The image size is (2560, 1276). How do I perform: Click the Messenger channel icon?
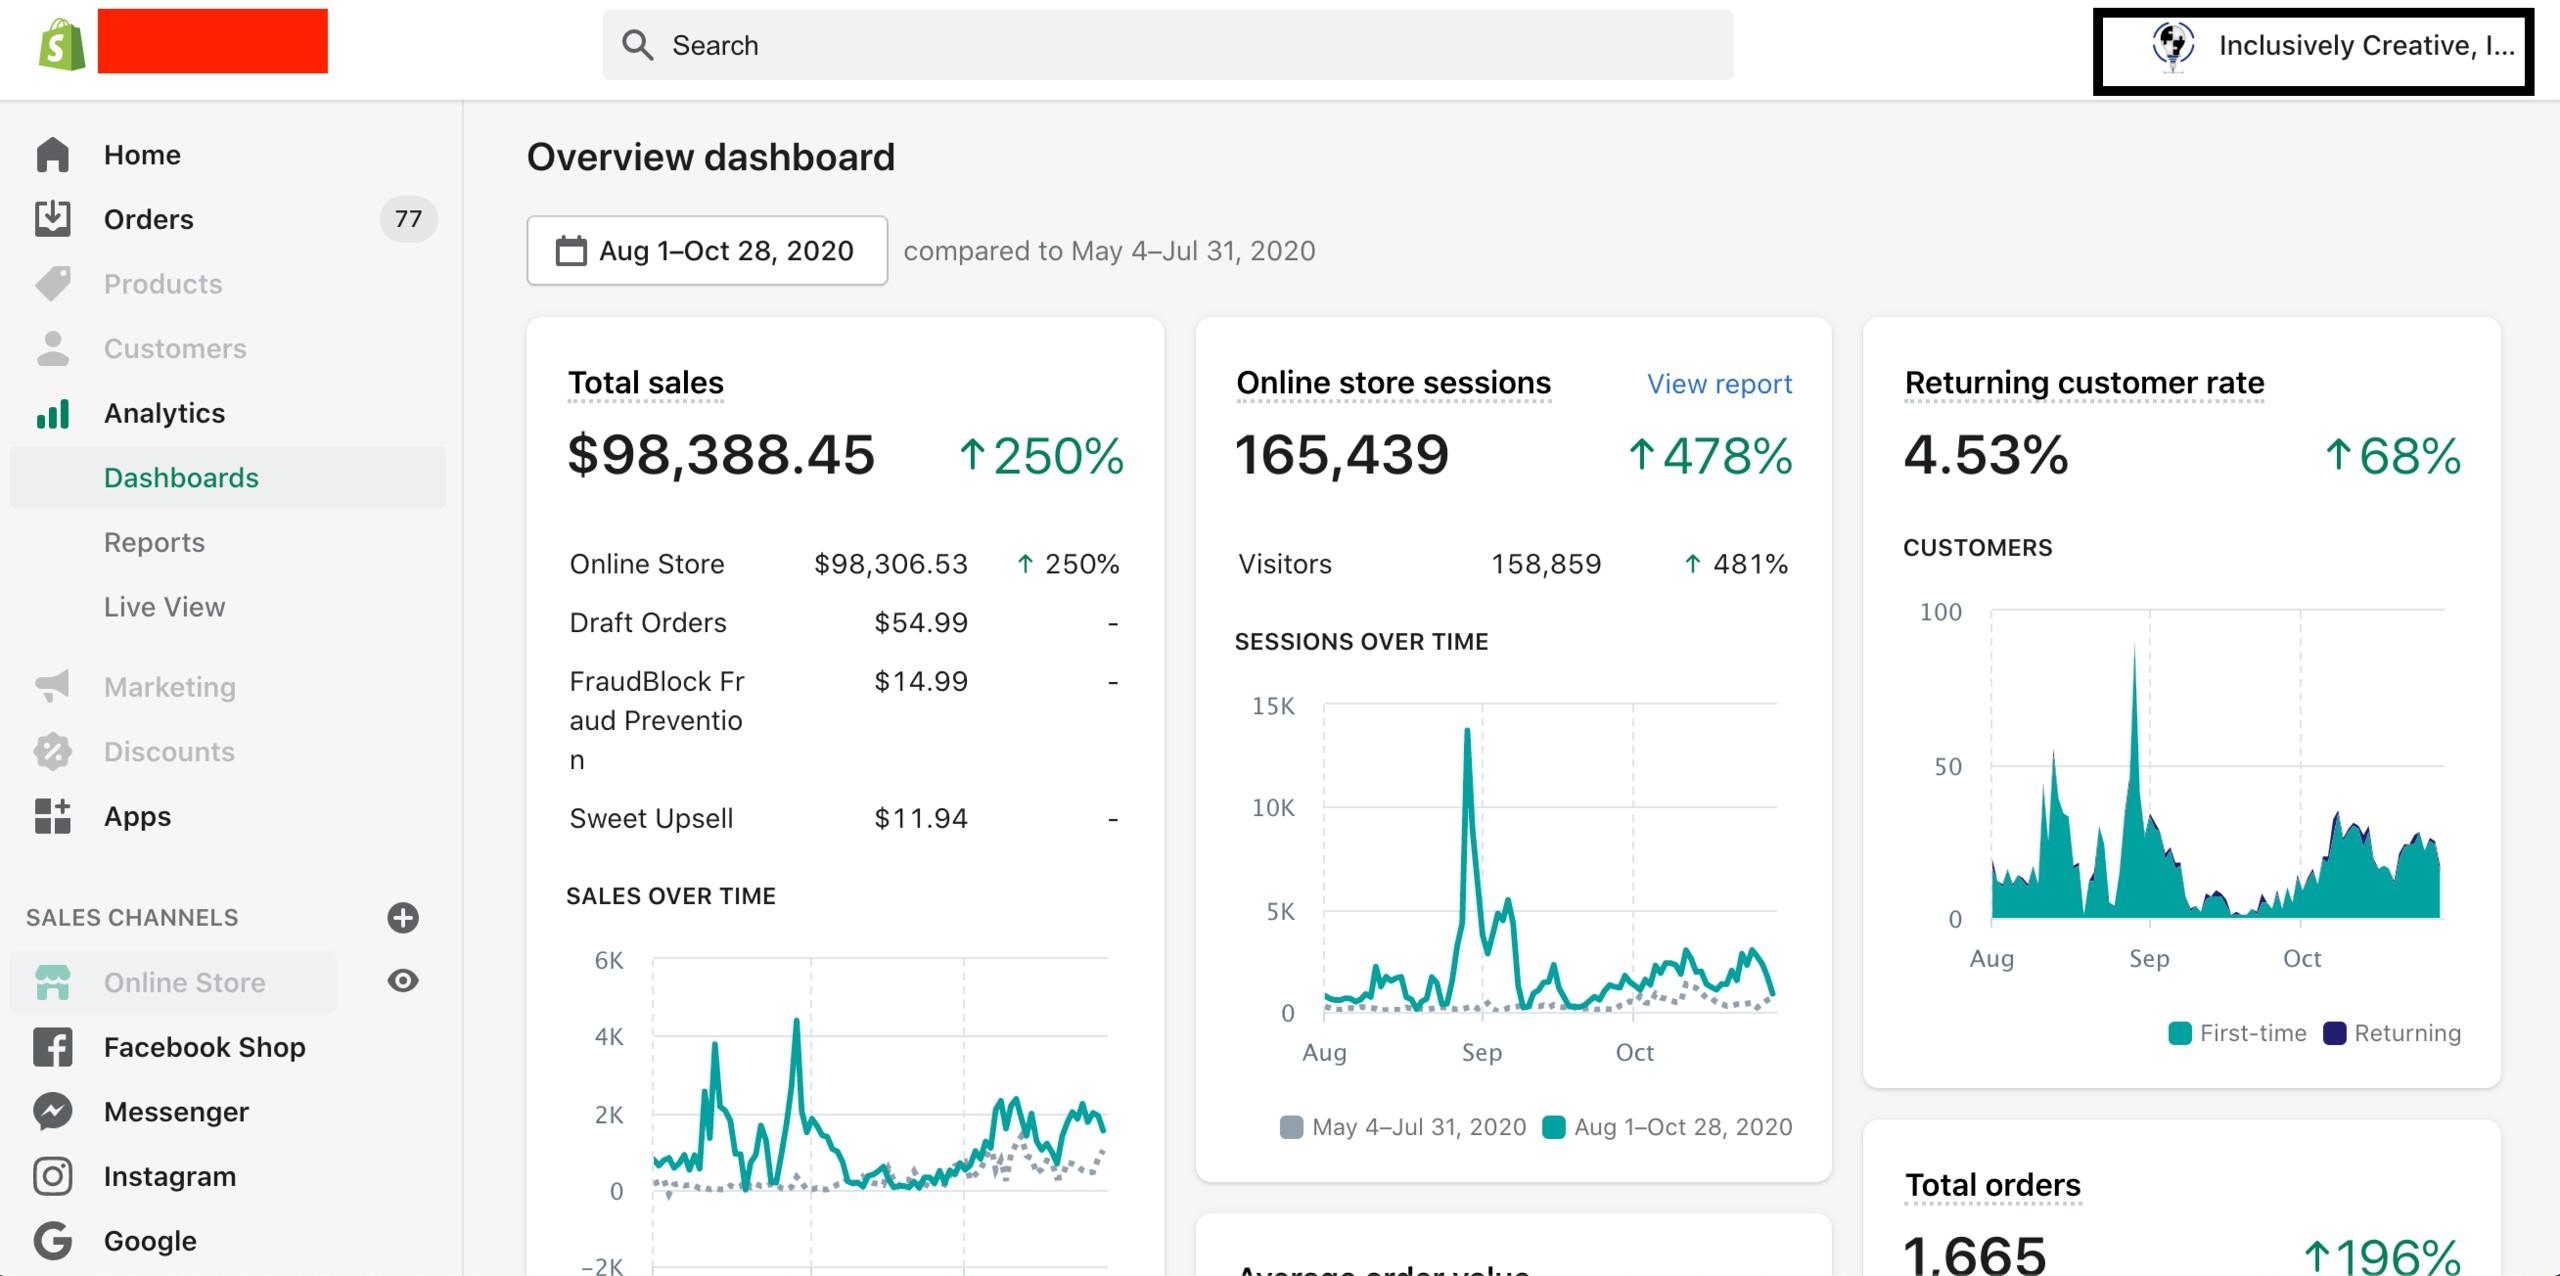pos(52,1111)
